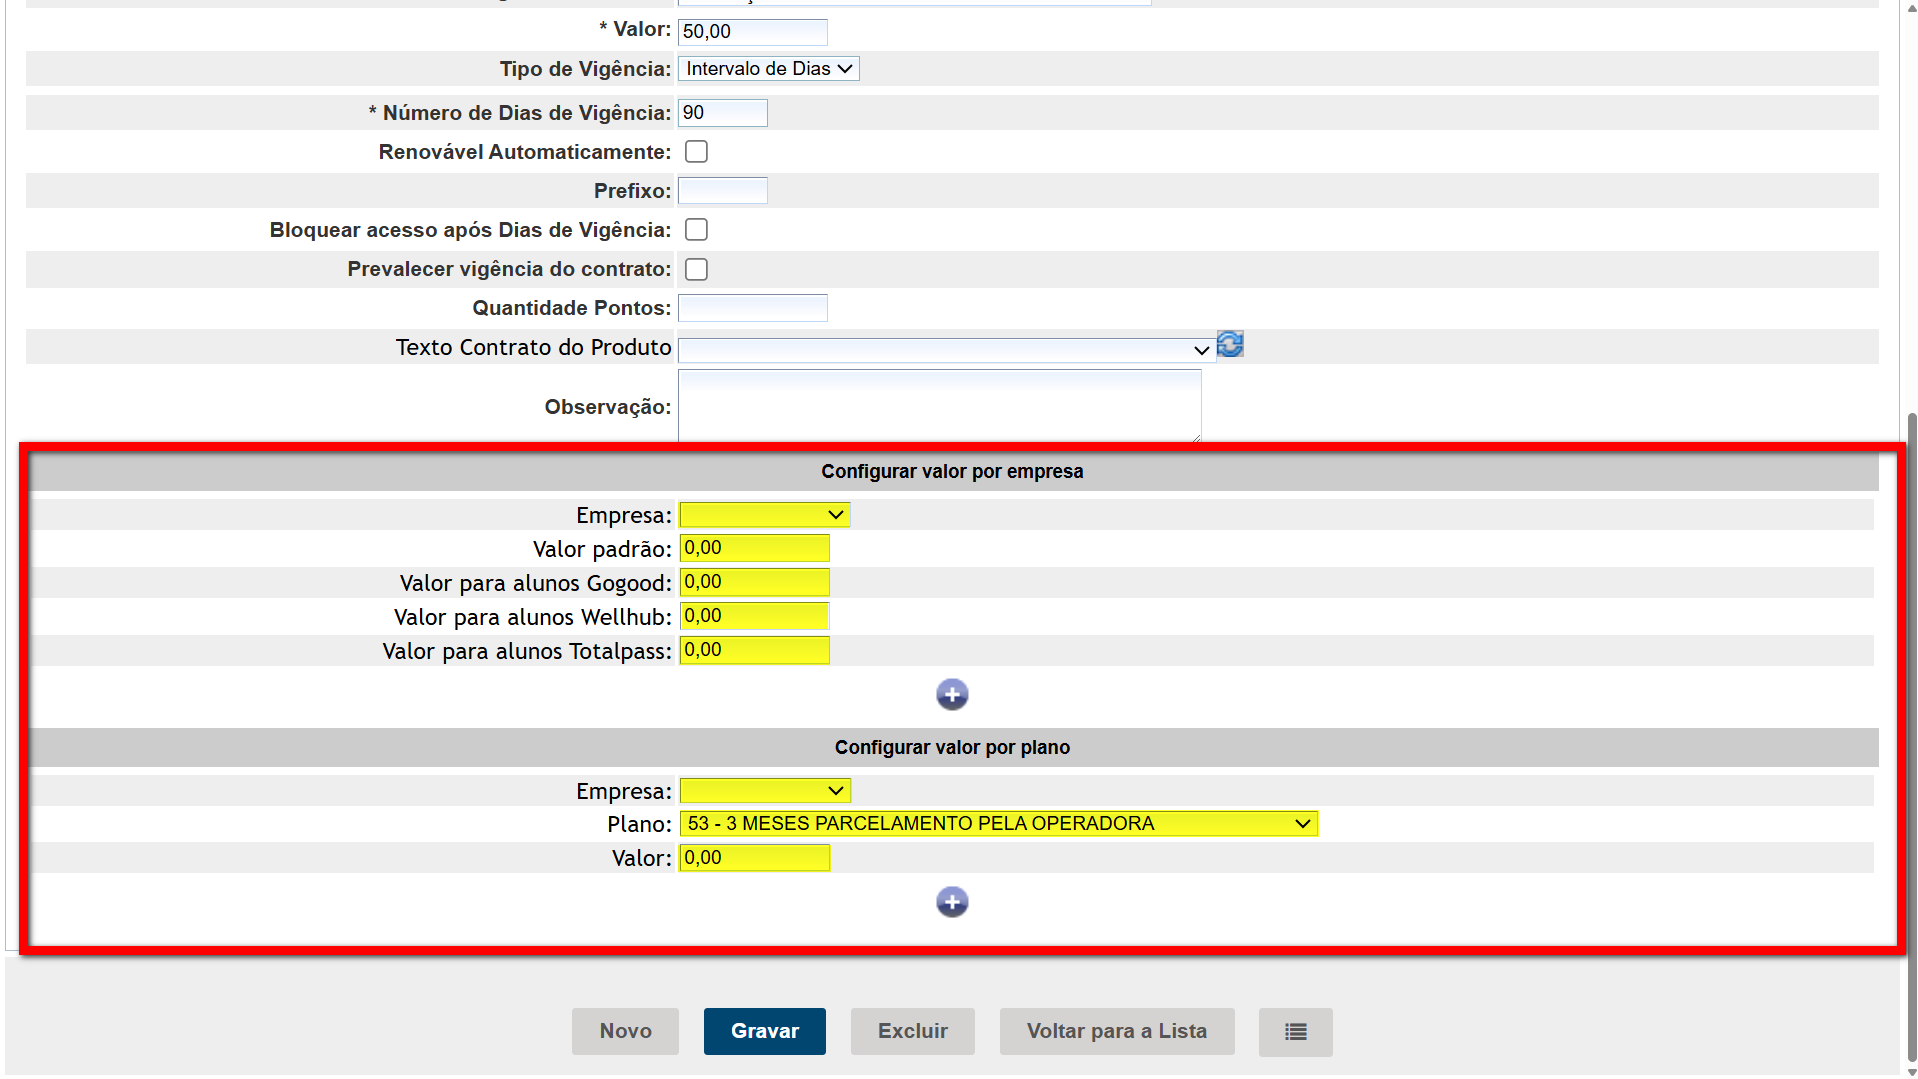Click the refresh icon beside Texto Contrato do Produto
The height and width of the screenshot is (1079, 1918).
click(x=1230, y=344)
